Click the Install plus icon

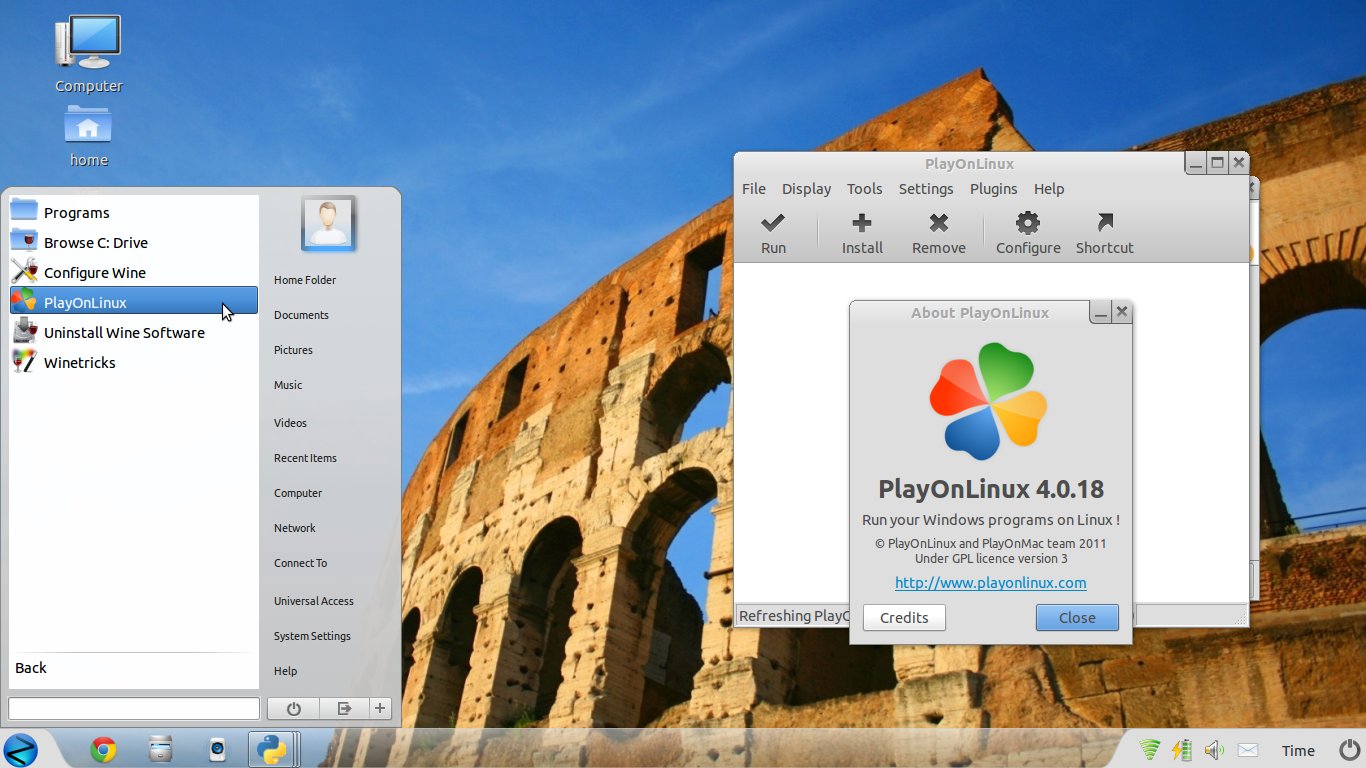[x=861, y=223]
